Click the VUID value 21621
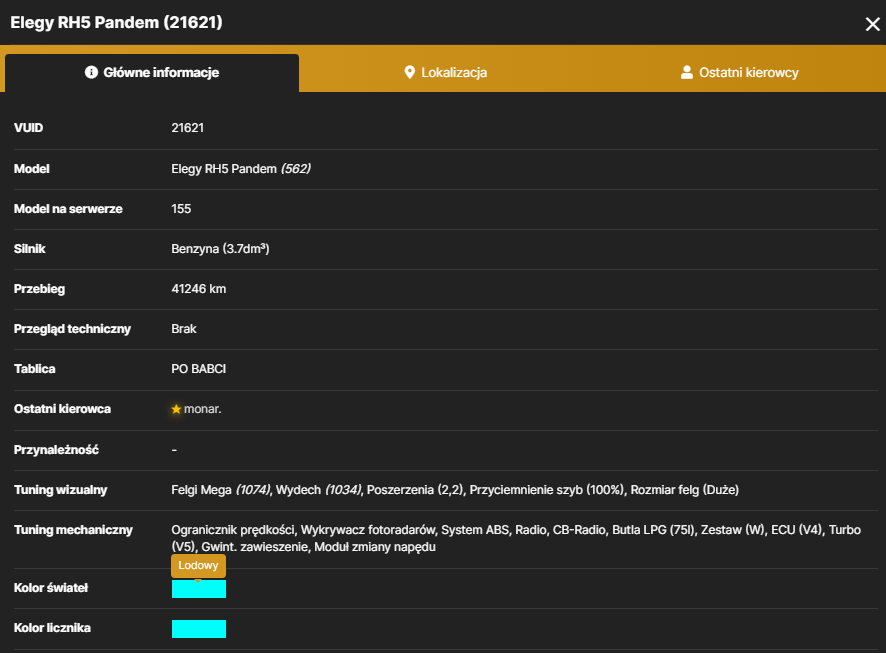The image size is (886, 653). 188,128
